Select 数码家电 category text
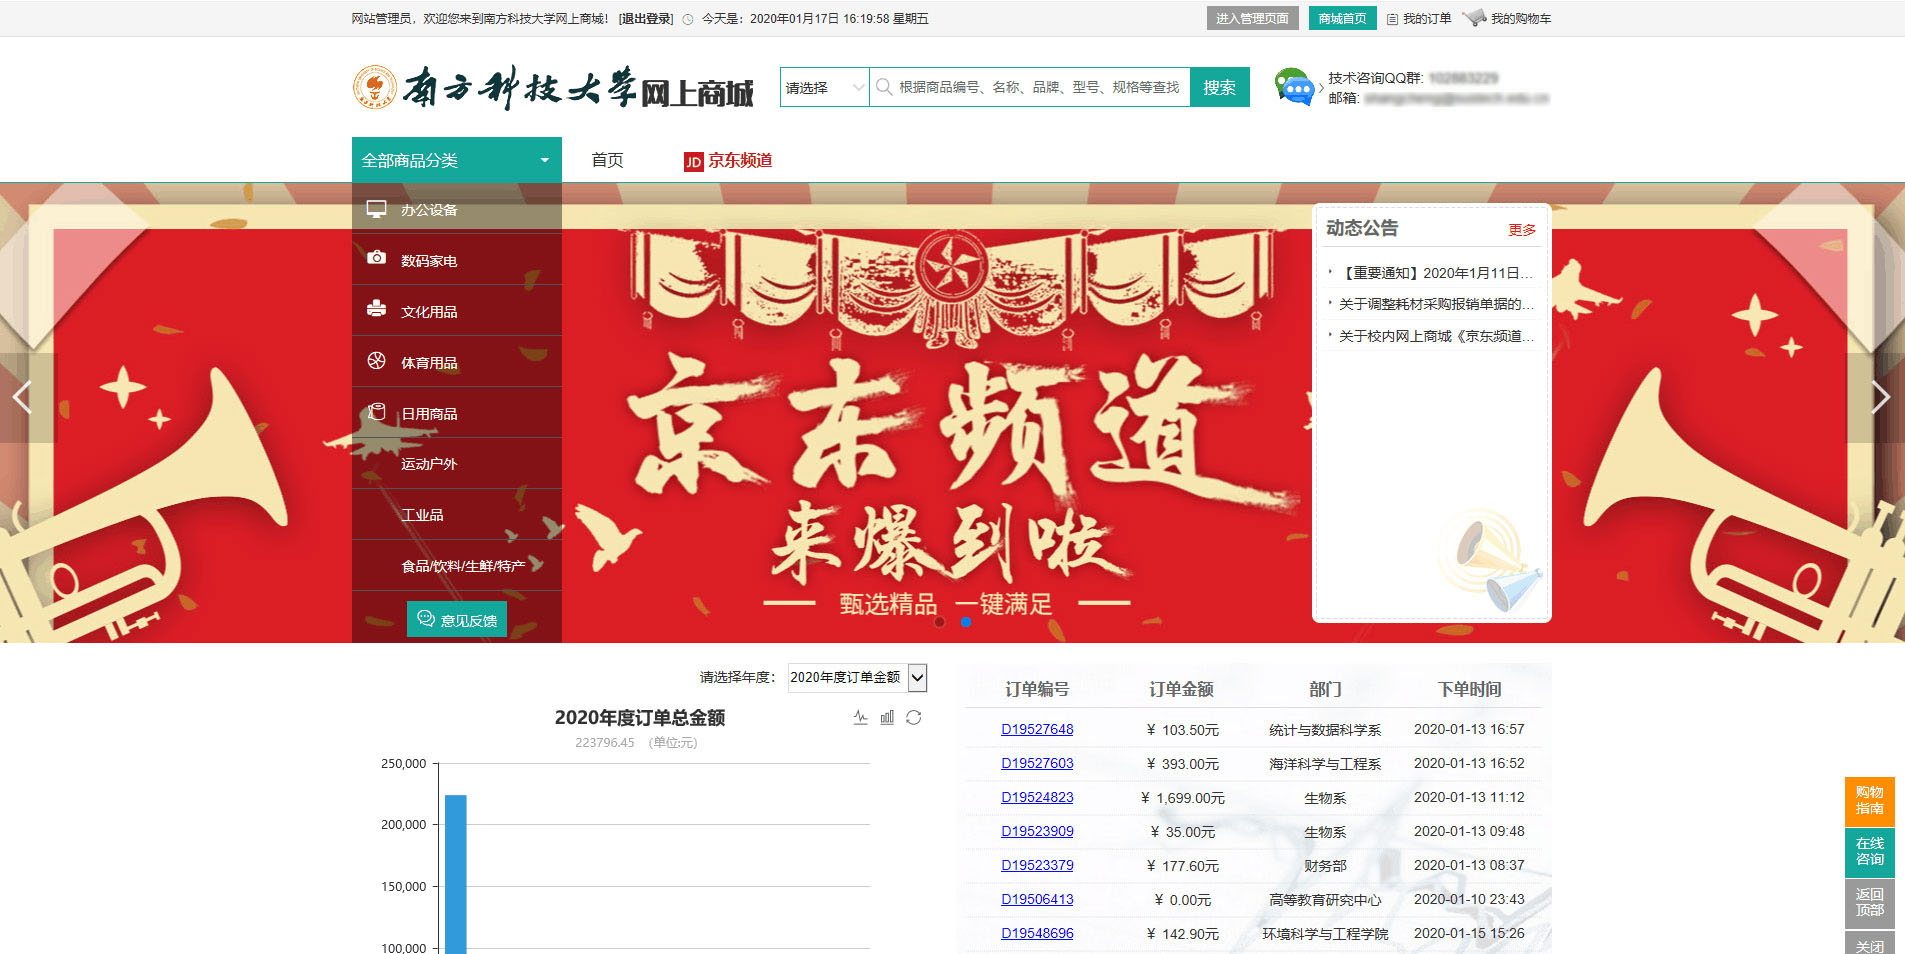The height and width of the screenshot is (954, 1905). (429, 260)
